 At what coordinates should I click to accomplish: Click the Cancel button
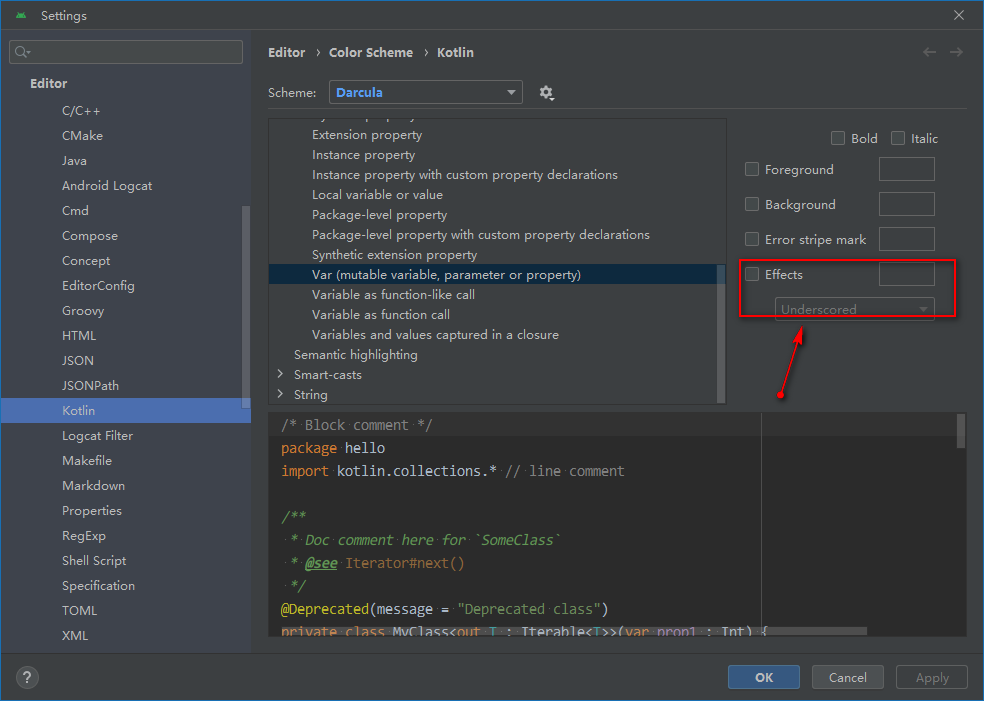click(x=847, y=677)
